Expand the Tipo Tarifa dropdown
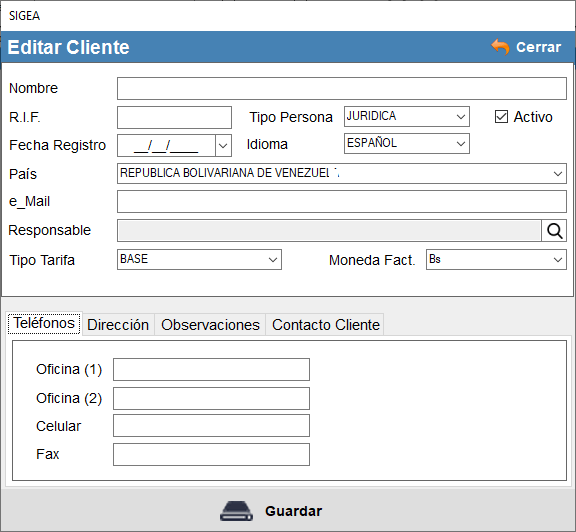This screenshot has width=576, height=532. click(199, 259)
